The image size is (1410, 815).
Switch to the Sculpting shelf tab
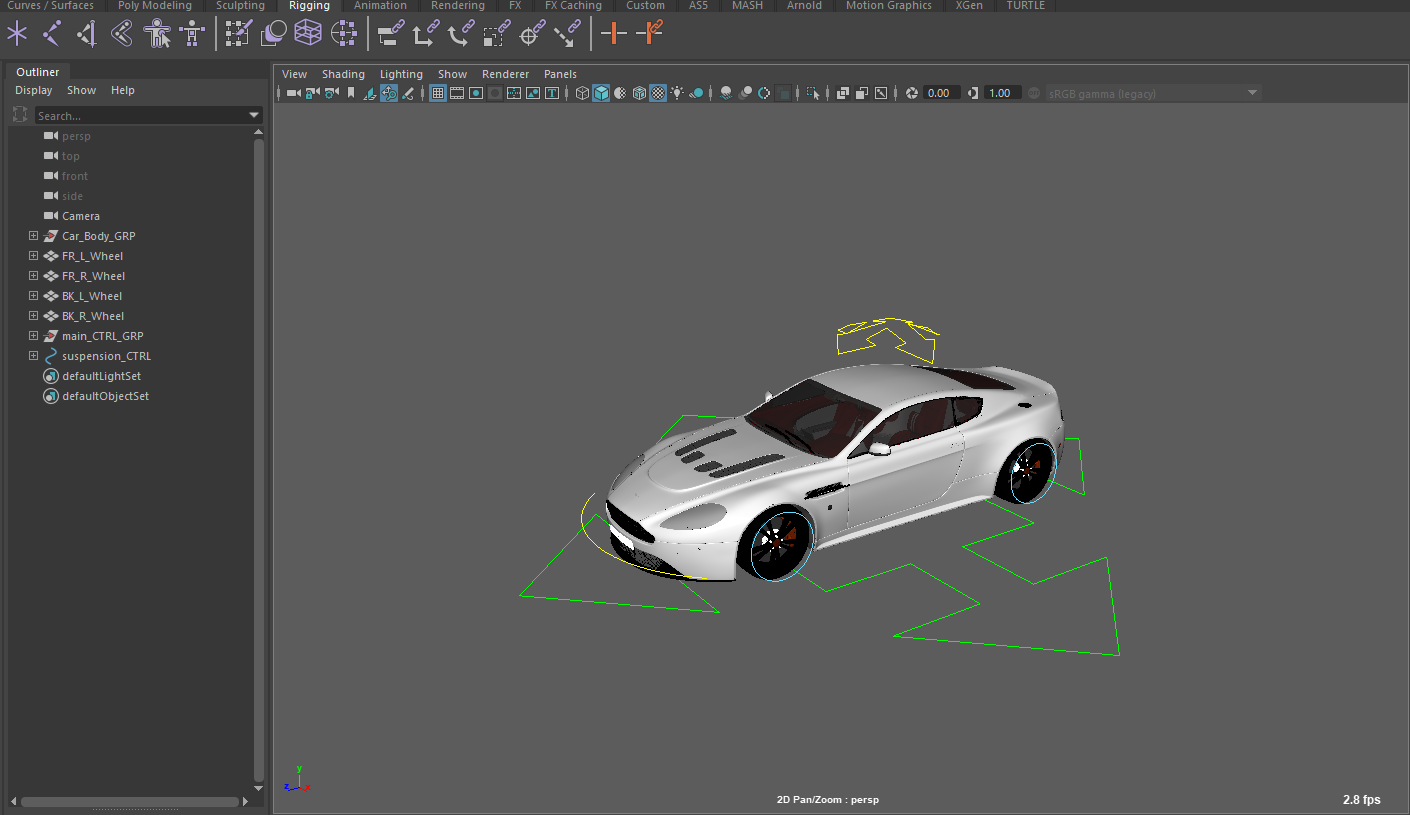[240, 6]
